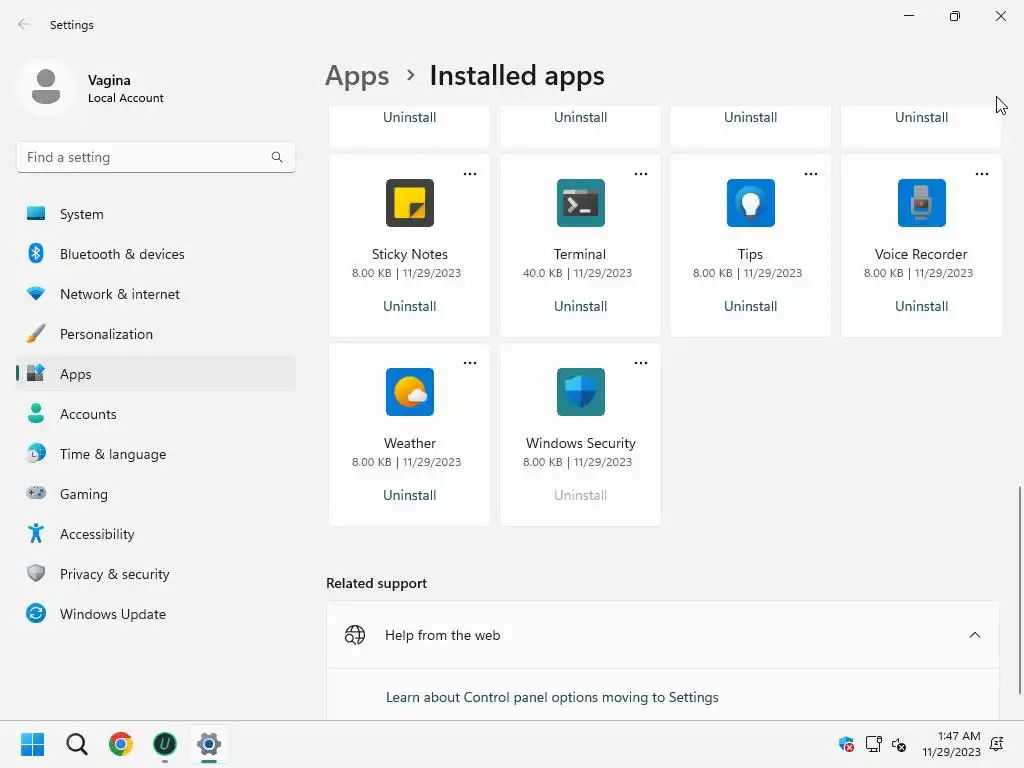This screenshot has height=768, width=1024.
Task: Uninstall the Tips app
Action: [750, 306]
